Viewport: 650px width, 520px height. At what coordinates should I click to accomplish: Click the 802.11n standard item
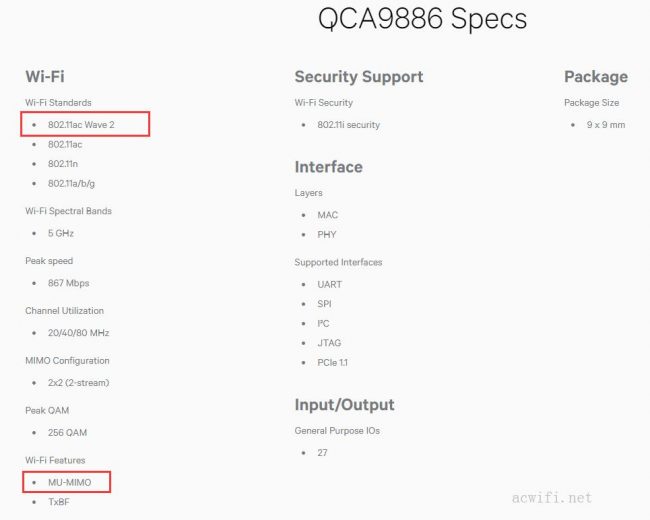click(64, 164)
